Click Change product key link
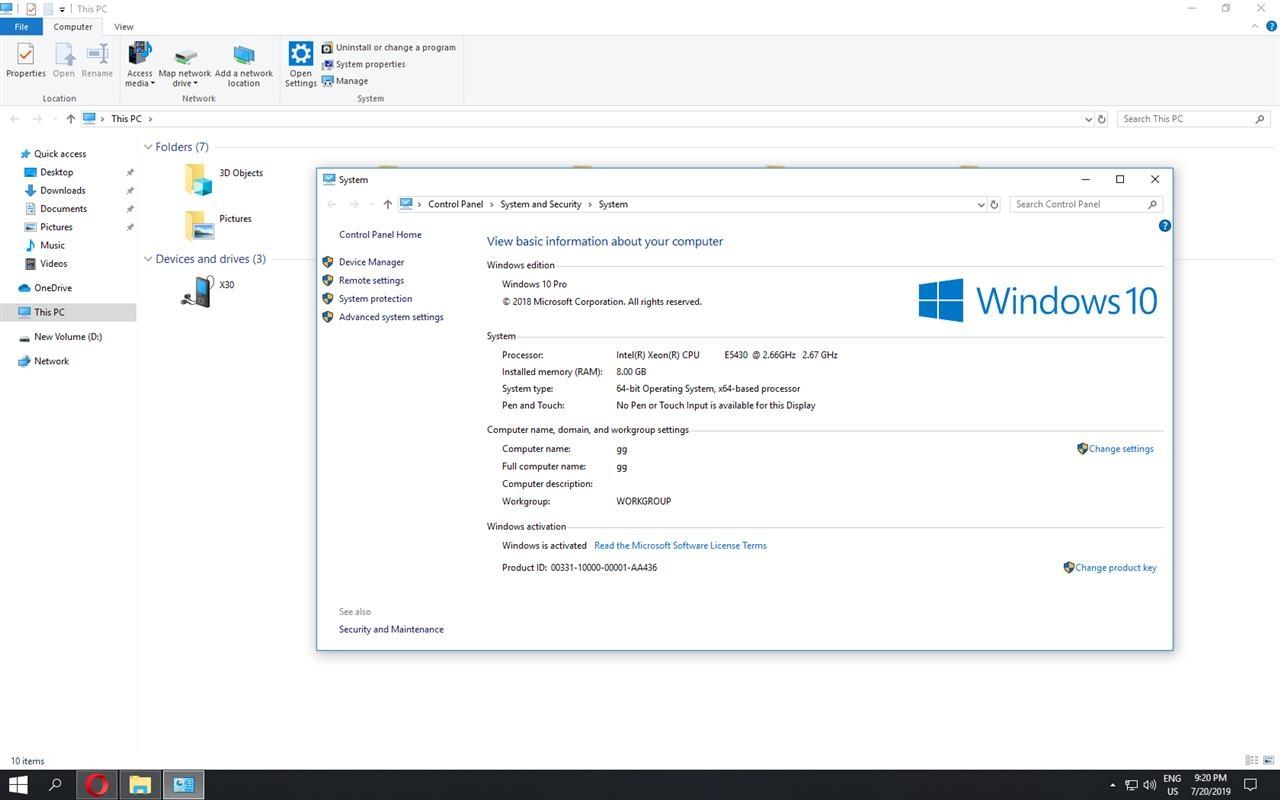This screenshot has height=800, width=1280. point(1116,568)
